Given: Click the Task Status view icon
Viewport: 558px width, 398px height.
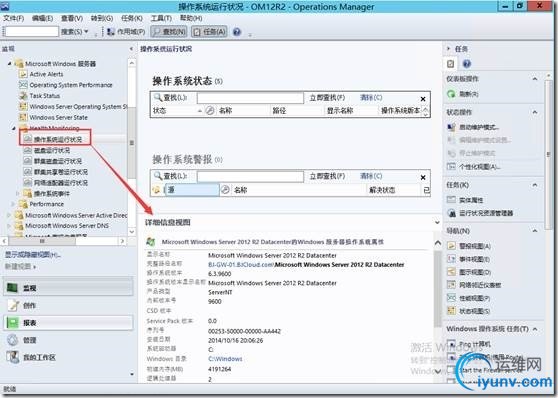Looking at the screenshot, I should click(x=23, y=95).
